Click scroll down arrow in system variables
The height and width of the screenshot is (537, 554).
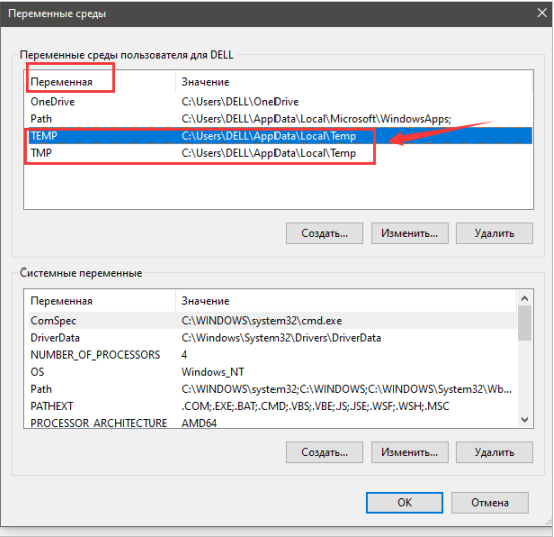(525, 420)
